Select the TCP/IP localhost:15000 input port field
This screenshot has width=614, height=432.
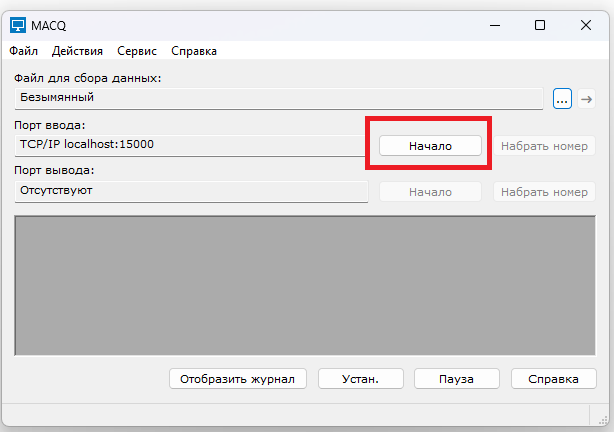(x=190, y=145)
